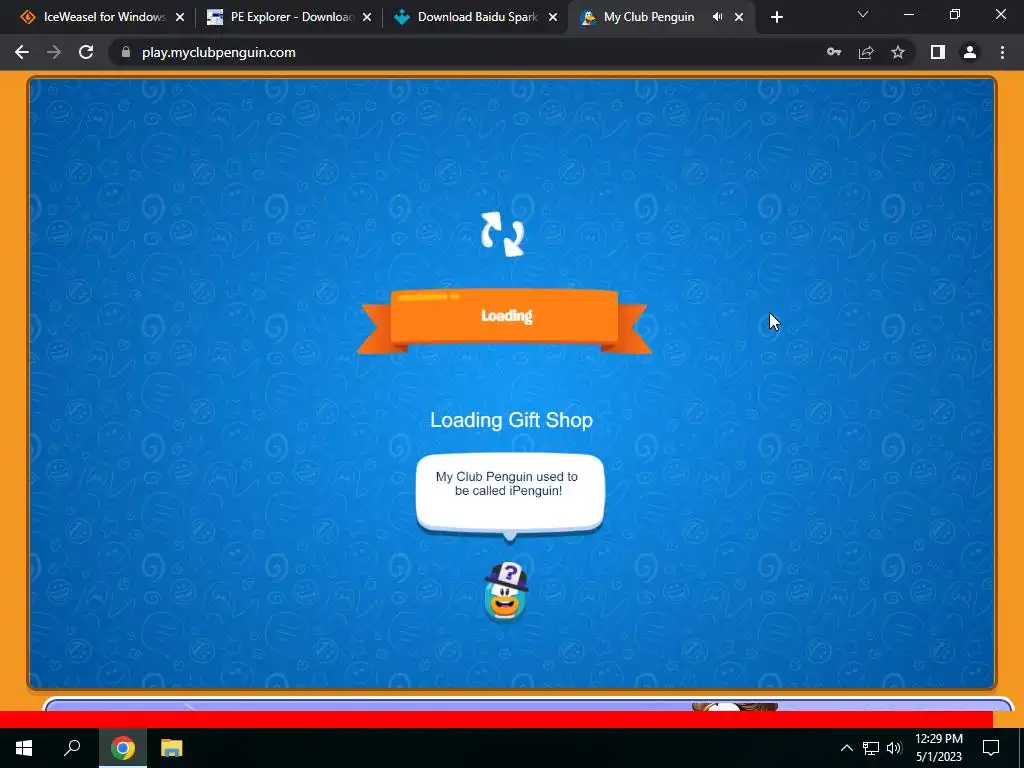The width and height of the screenshot is (1024, 768).
Task: Click the Chrome taskbar icon
Action: coord(123,748)
